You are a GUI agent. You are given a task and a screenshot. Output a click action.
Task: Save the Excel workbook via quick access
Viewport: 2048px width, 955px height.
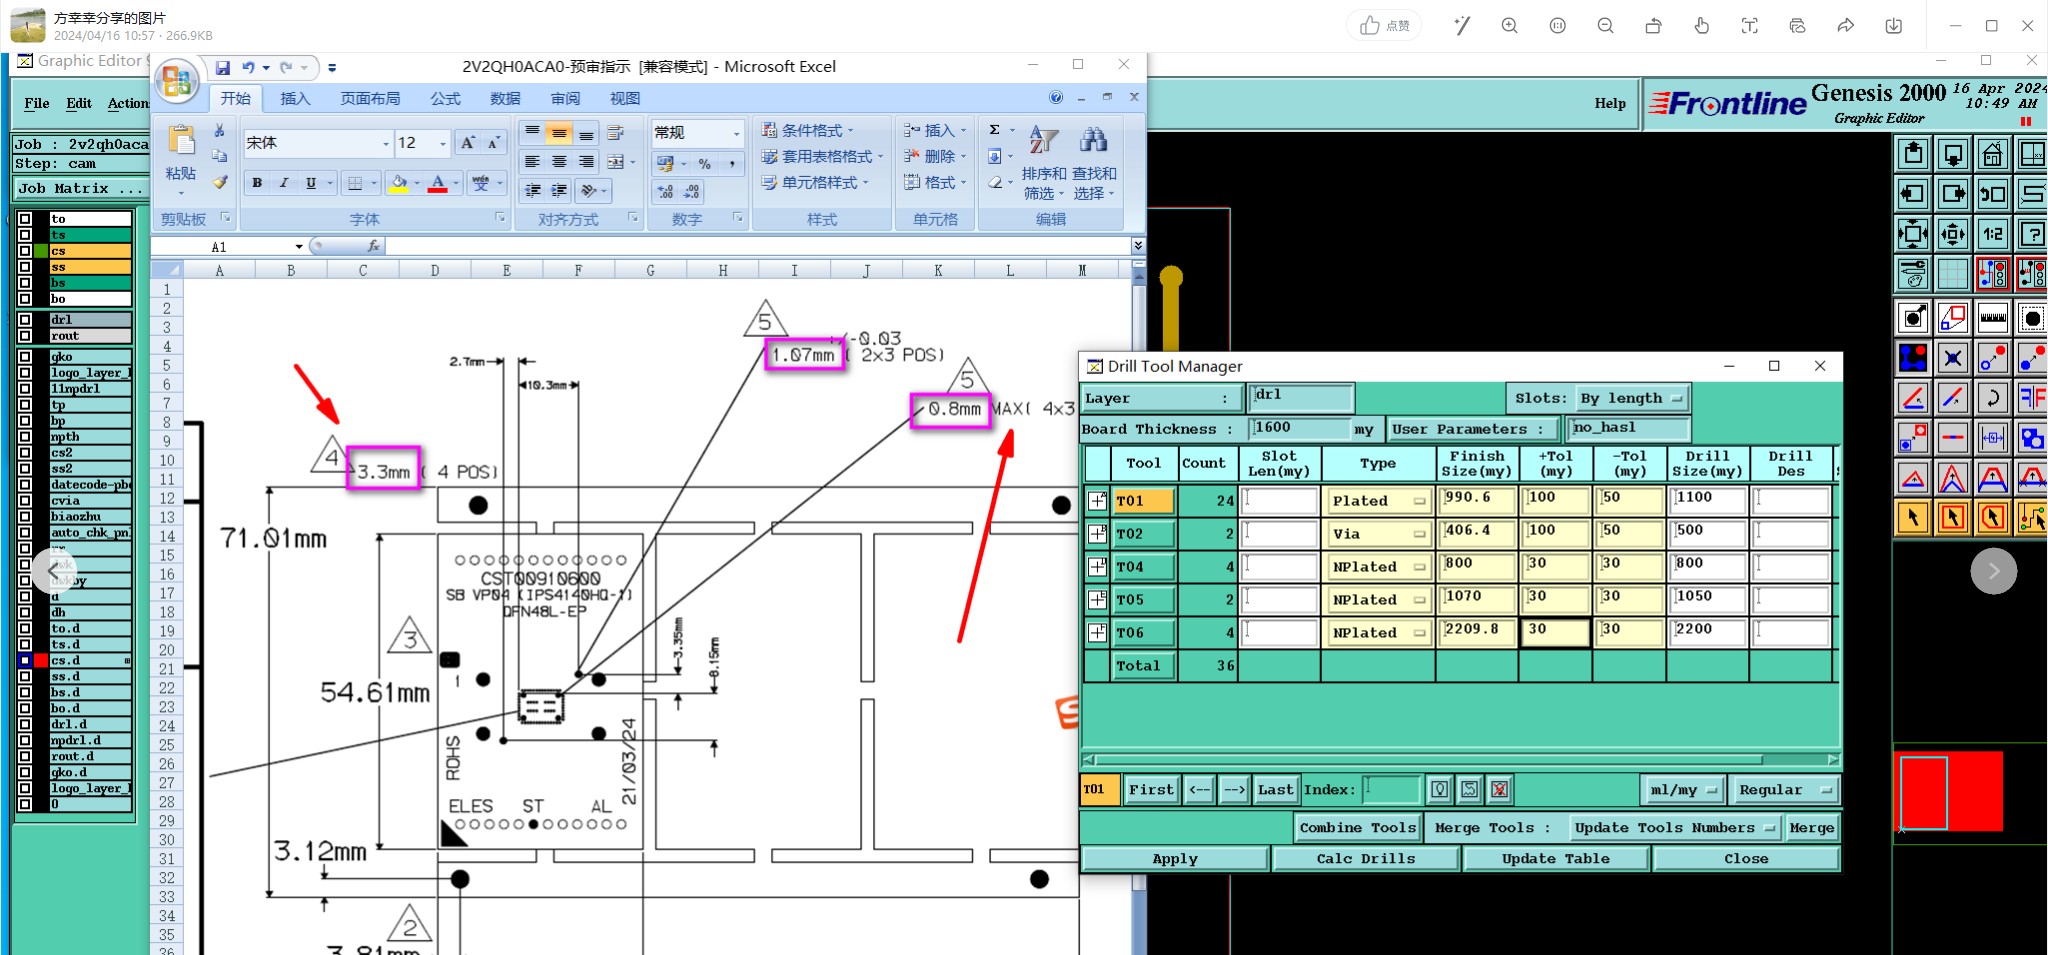tap(223, 68)
